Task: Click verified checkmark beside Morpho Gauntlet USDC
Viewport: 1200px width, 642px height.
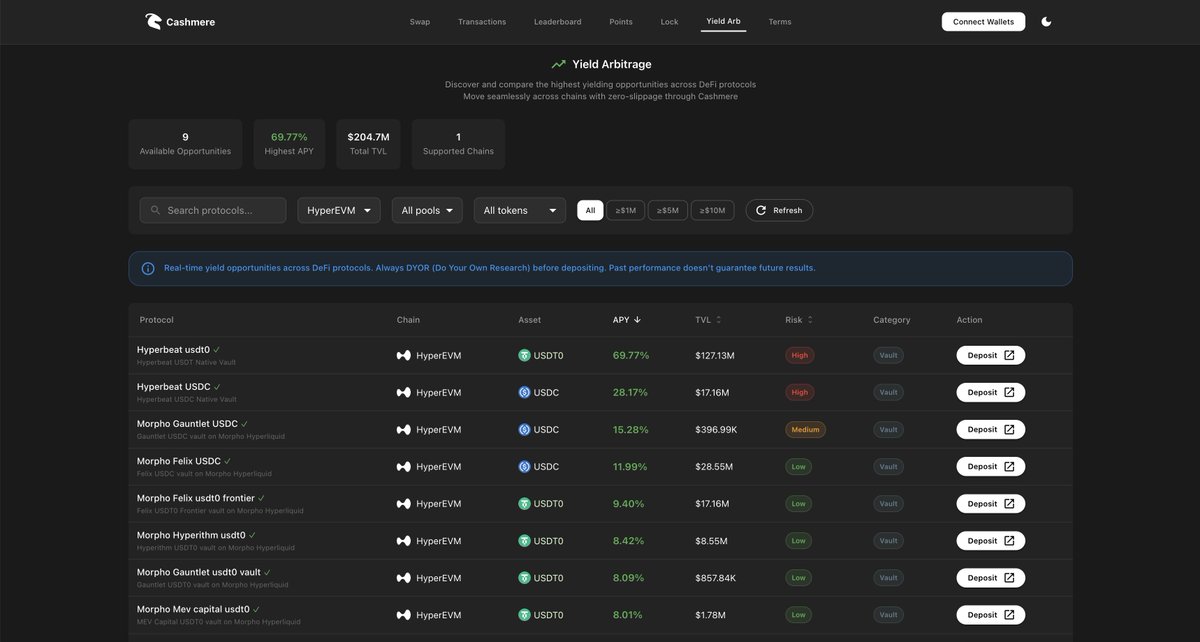Action: tap(244, 424)
